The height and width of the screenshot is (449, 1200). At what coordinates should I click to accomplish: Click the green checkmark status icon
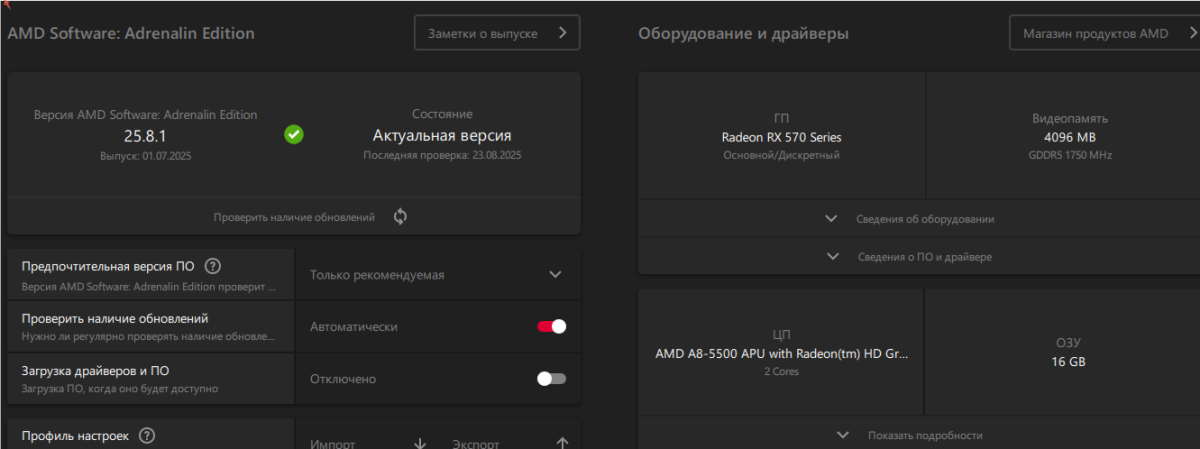[x=294, y=134]
